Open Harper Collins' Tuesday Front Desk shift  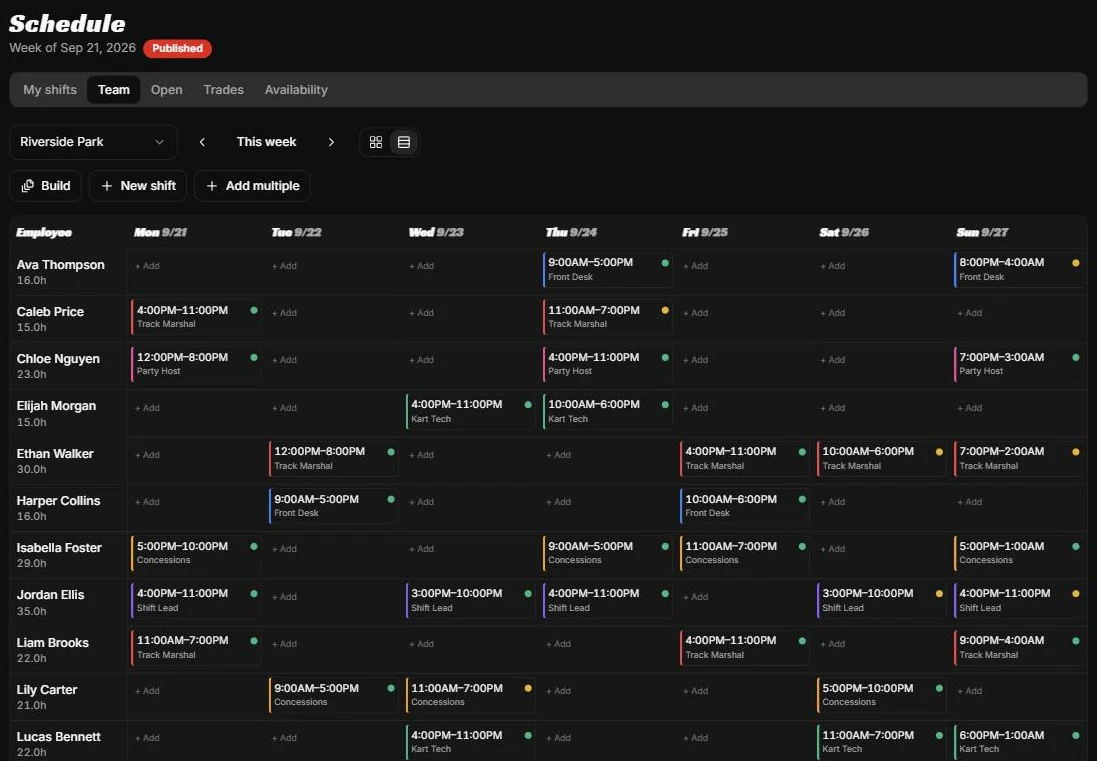click(x=333, y=506)
